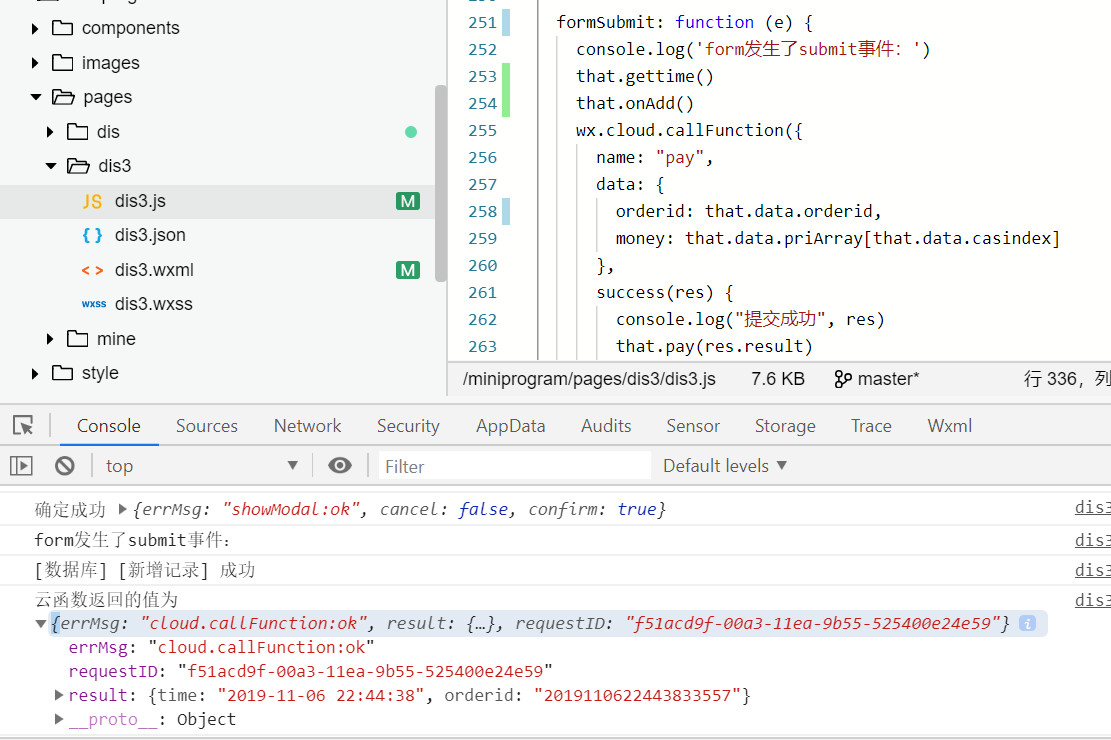Click the info badge beside the logged object
The width and height of the screenshot is (1111, 740).
tap(1027, 623)
